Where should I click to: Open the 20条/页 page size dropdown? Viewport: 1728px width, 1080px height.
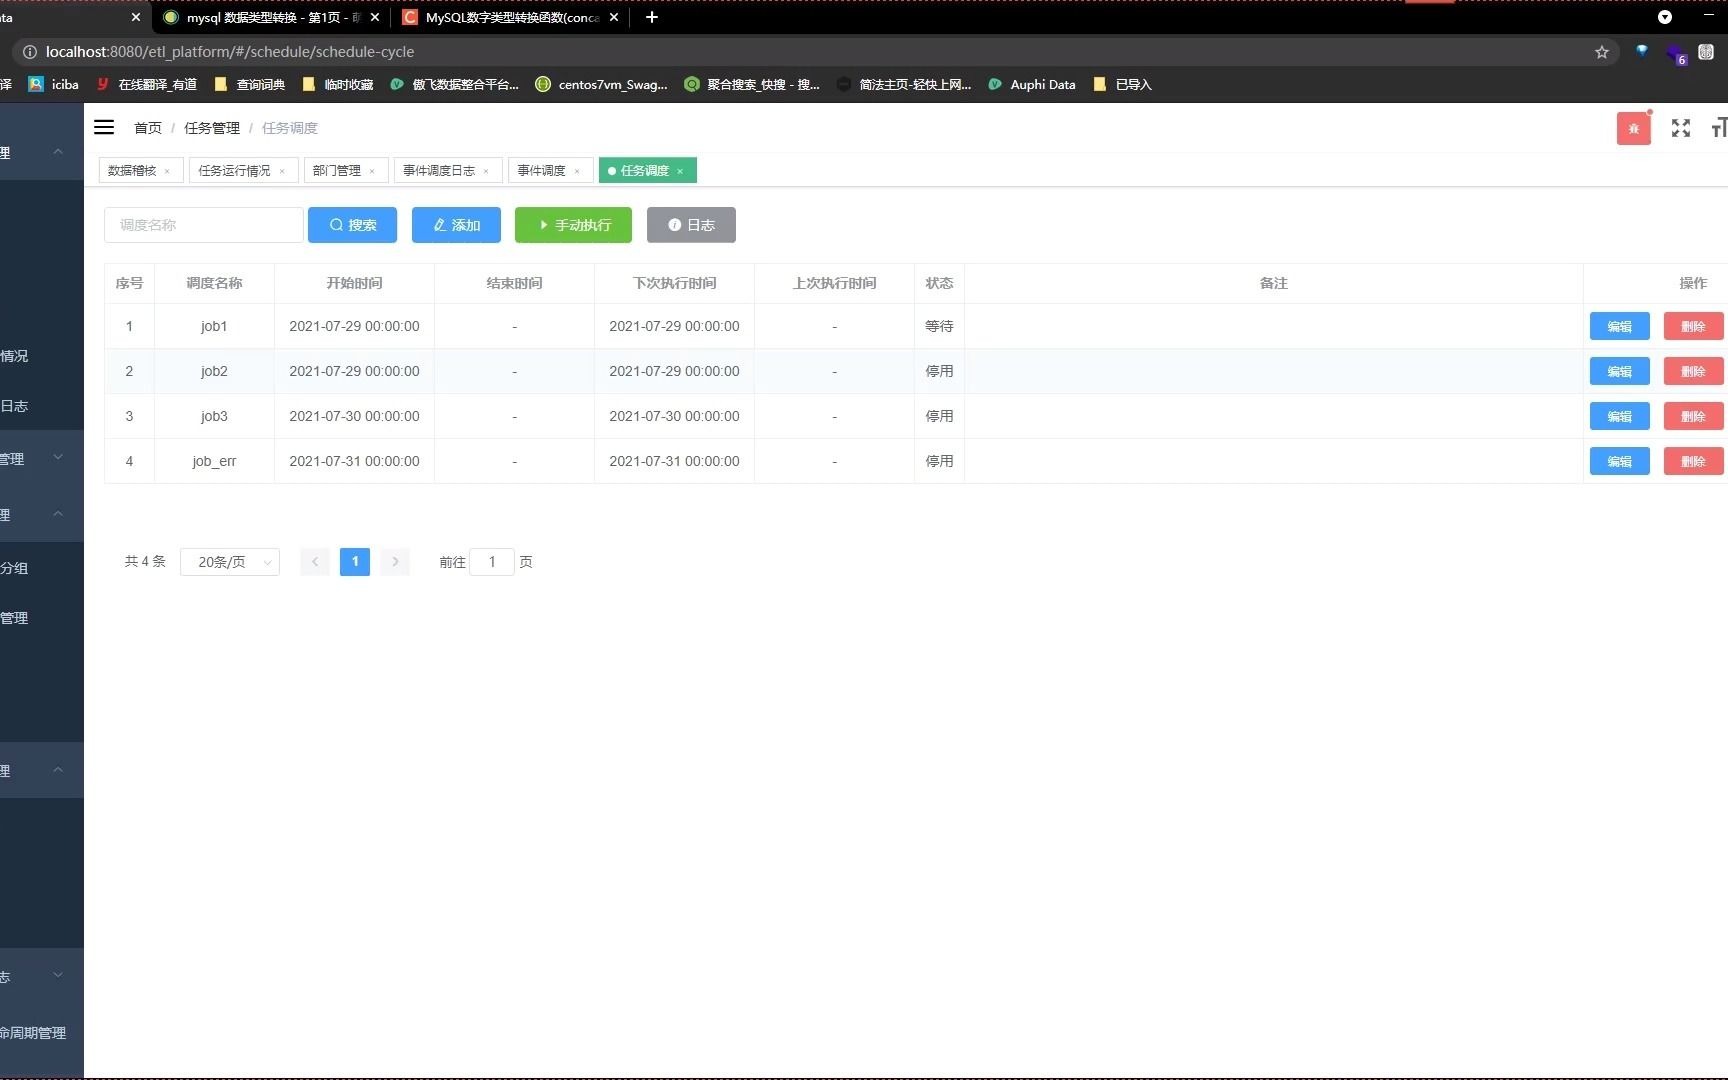click(x=230, y=562)
